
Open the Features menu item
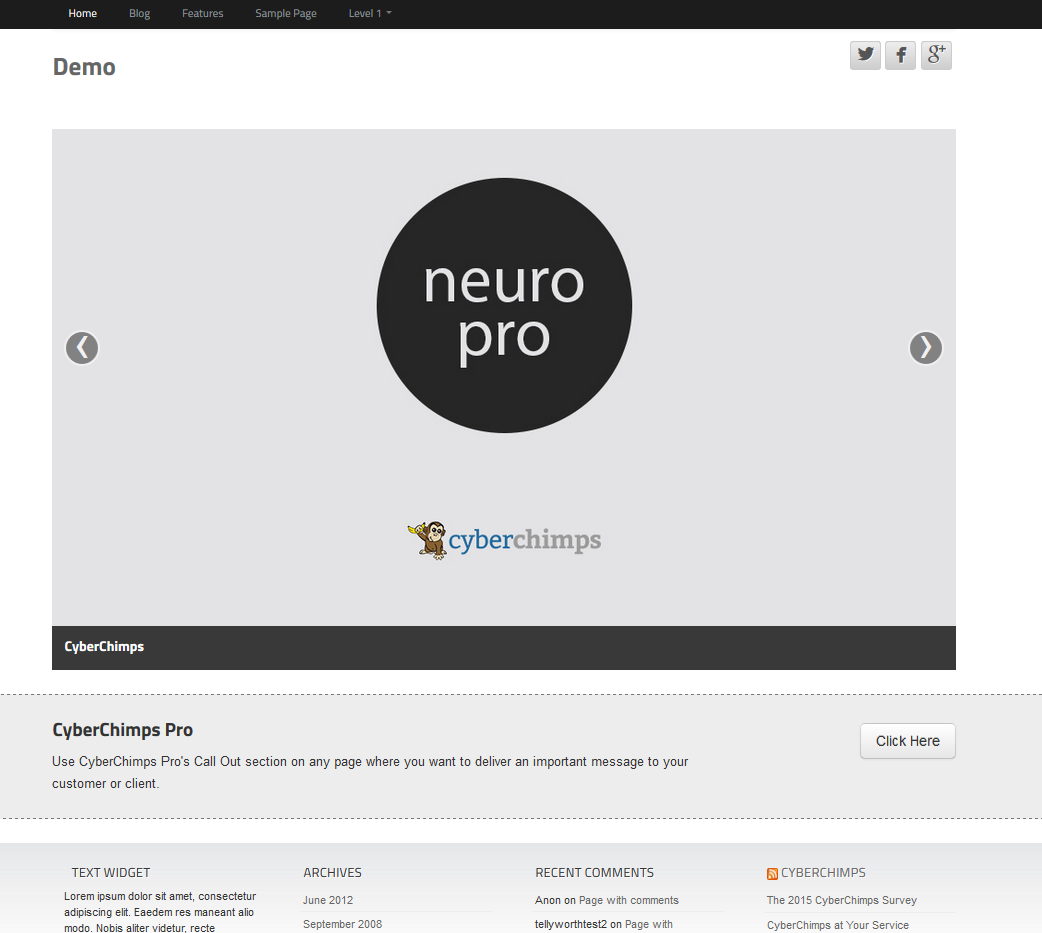(x=203, y=13)
